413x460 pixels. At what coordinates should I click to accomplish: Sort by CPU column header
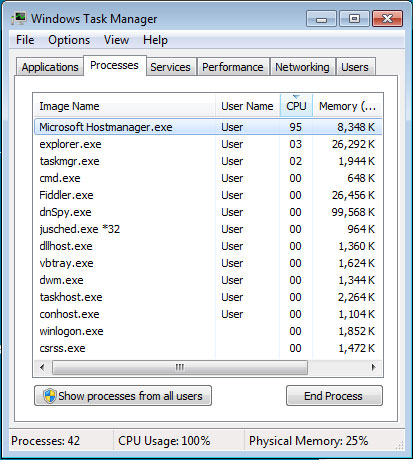pos(296,106)
